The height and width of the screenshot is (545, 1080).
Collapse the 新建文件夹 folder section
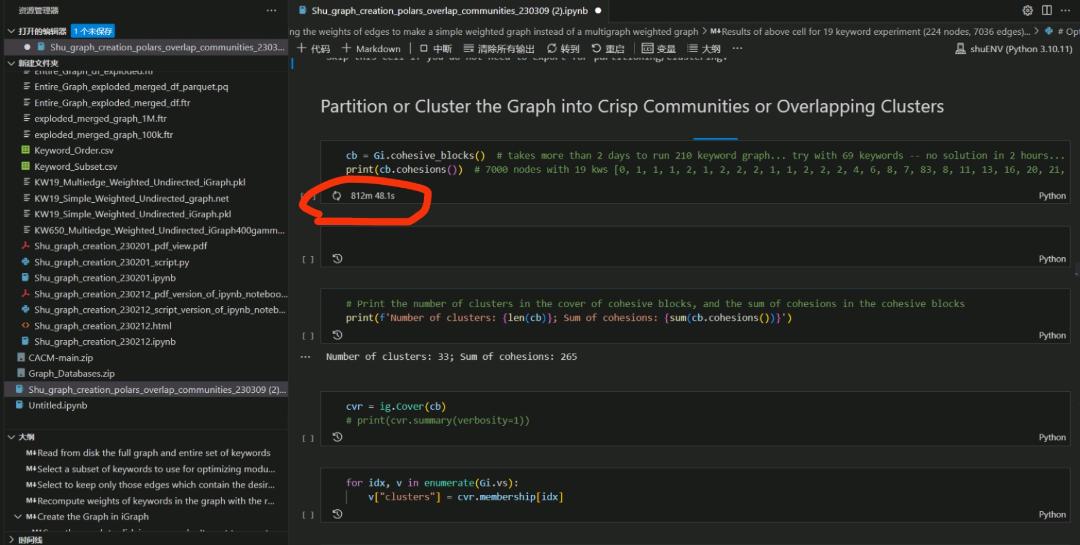11,63
